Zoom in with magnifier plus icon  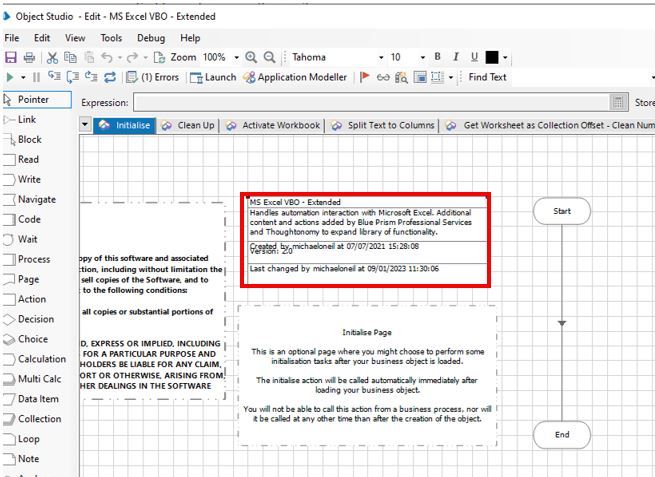(251, 57)
